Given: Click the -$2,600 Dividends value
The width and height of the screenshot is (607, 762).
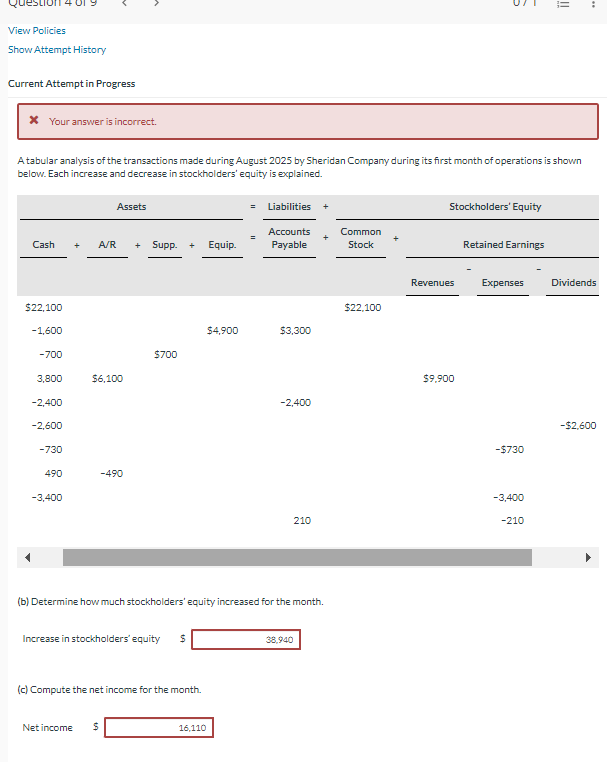Looking at the screenshot, I should click(x=578, y=426).
